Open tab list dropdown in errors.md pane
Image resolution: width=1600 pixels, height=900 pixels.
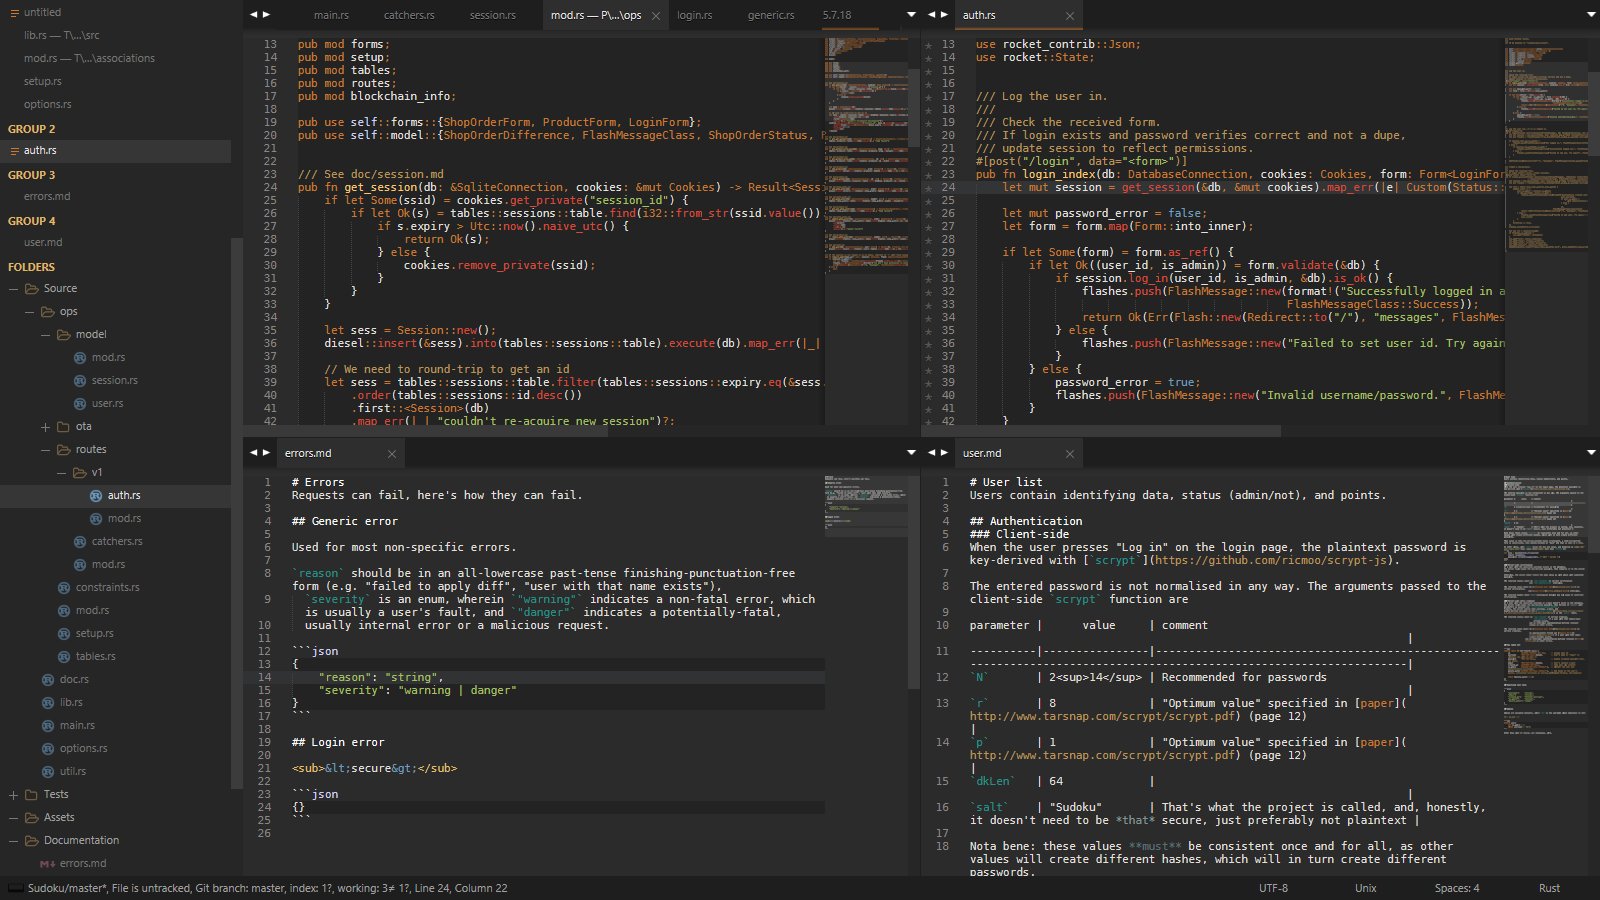click(910, 453)
